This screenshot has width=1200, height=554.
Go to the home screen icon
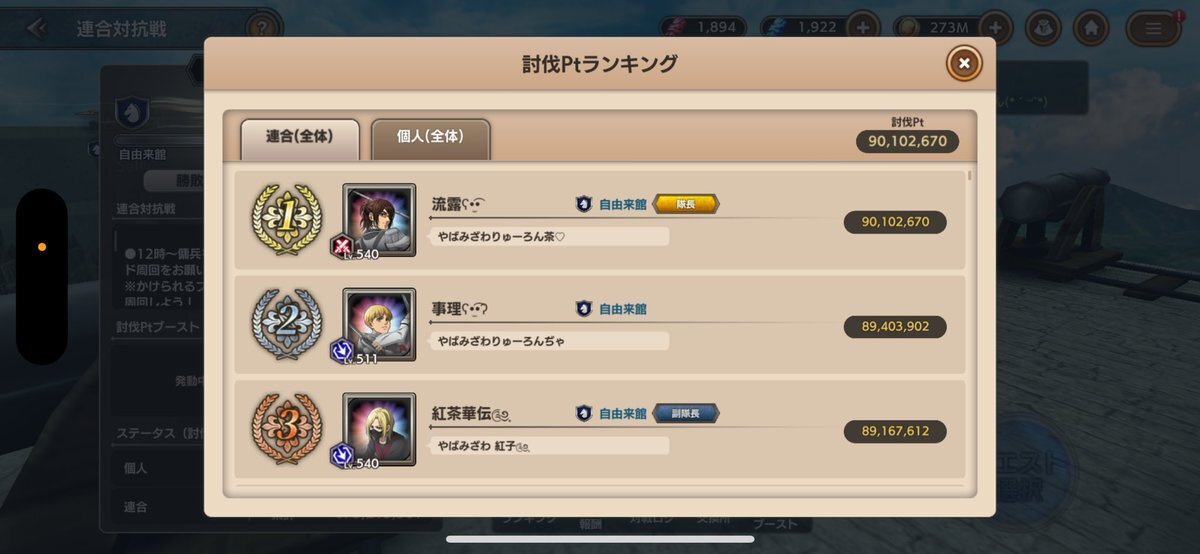click(1093, 27)
